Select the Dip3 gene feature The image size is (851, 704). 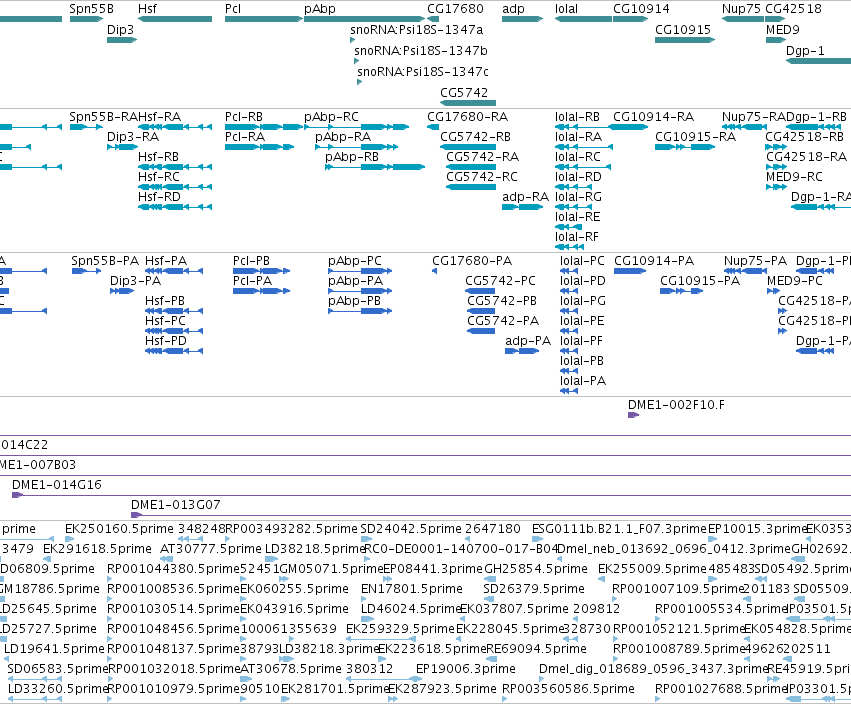(122, 40)
